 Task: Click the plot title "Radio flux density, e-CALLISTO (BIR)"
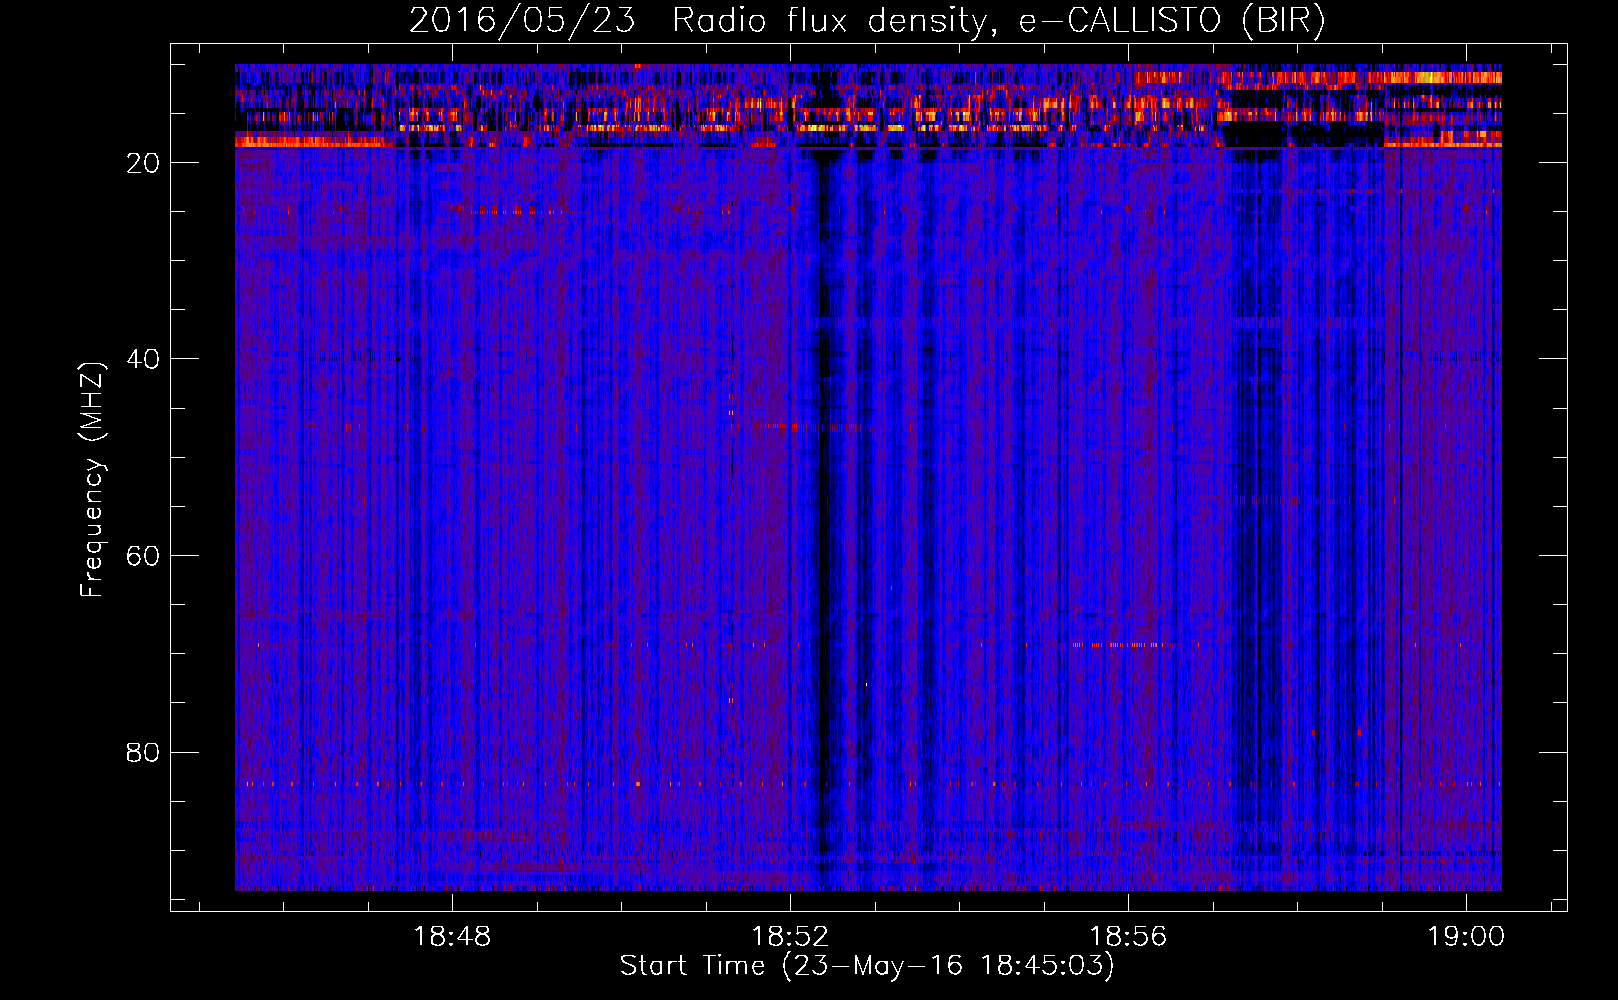[x=998, y=21]
